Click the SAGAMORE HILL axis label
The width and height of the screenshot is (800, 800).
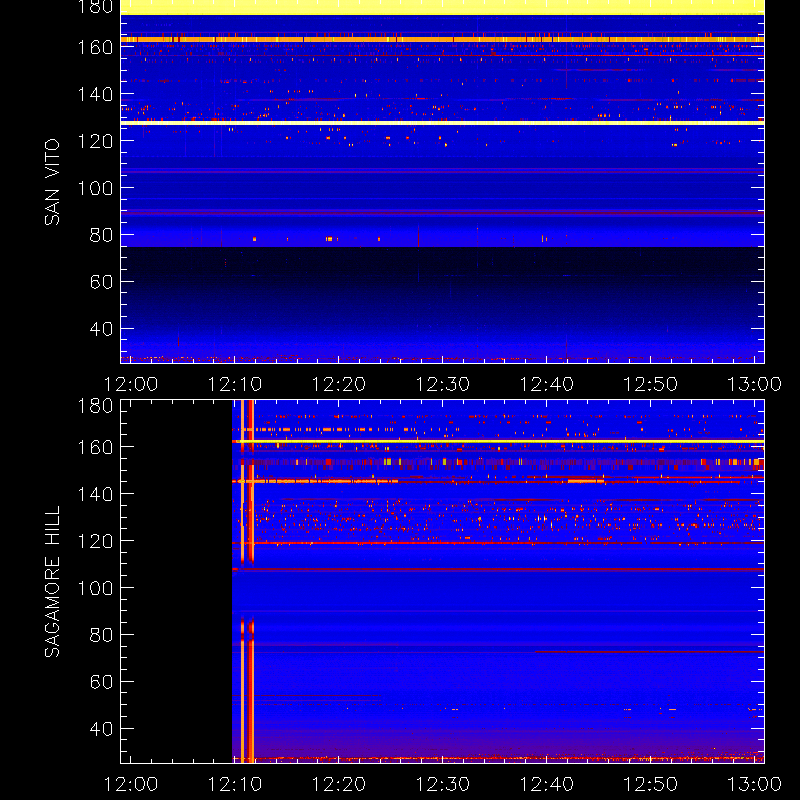[x=52, y=582]
